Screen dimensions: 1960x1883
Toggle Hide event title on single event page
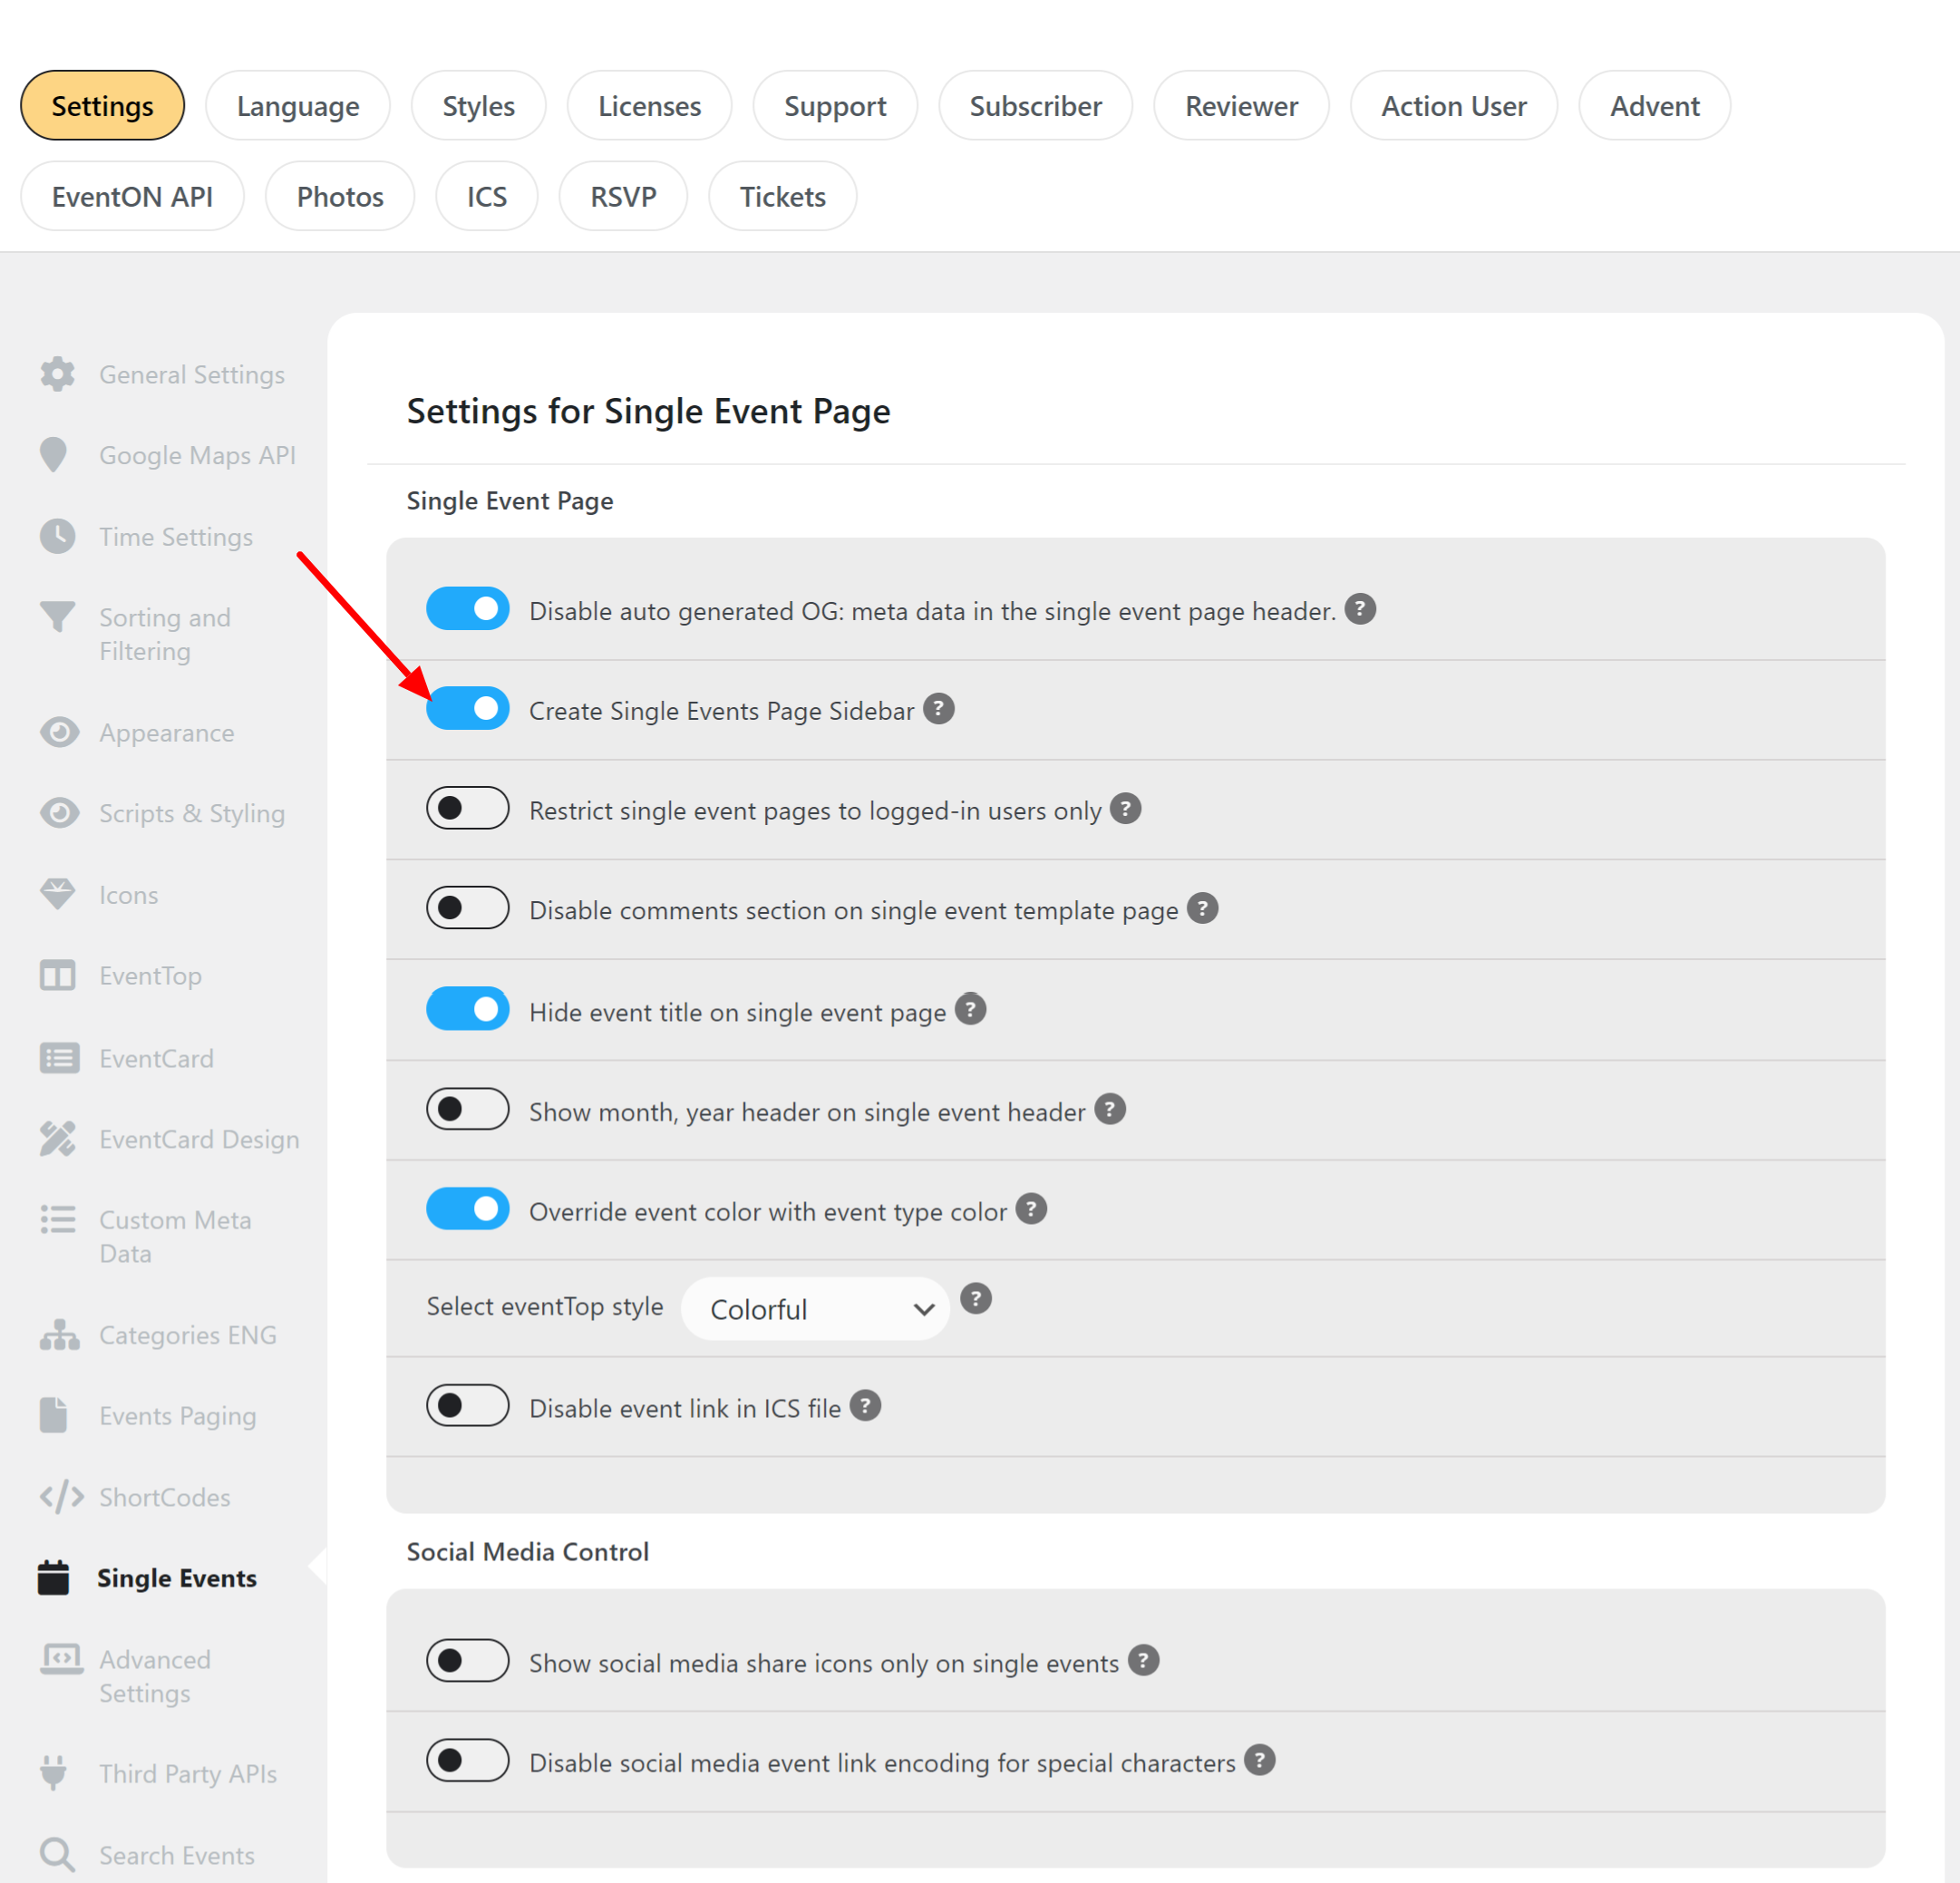468,1009
